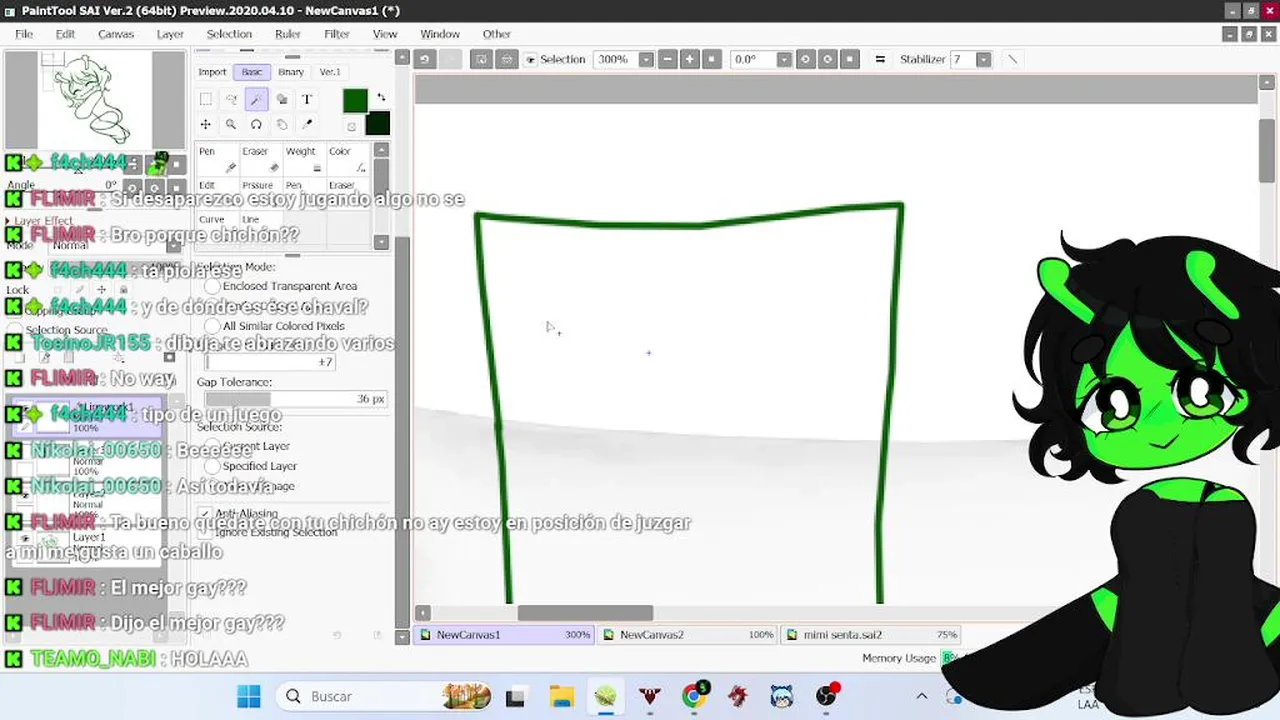Click the flip view horizontal icon
Screen dimensions: 1280x720
click(880, 59)
